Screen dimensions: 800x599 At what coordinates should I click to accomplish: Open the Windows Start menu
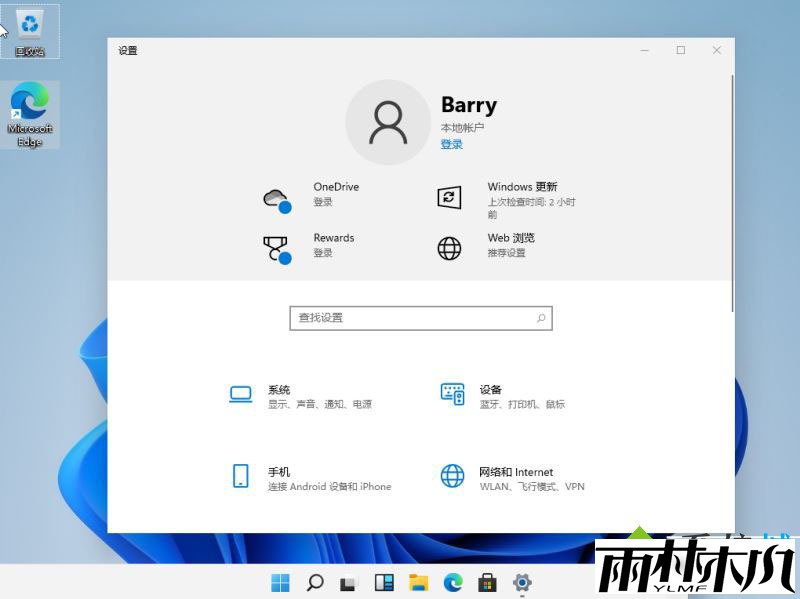pos(280,582)
